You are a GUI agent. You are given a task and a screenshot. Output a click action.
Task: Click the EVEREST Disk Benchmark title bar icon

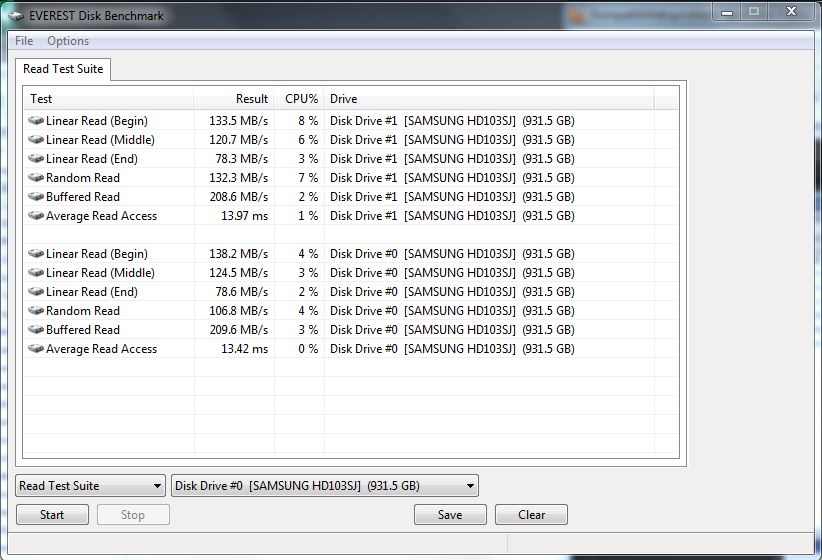click(x=16, y=16)
